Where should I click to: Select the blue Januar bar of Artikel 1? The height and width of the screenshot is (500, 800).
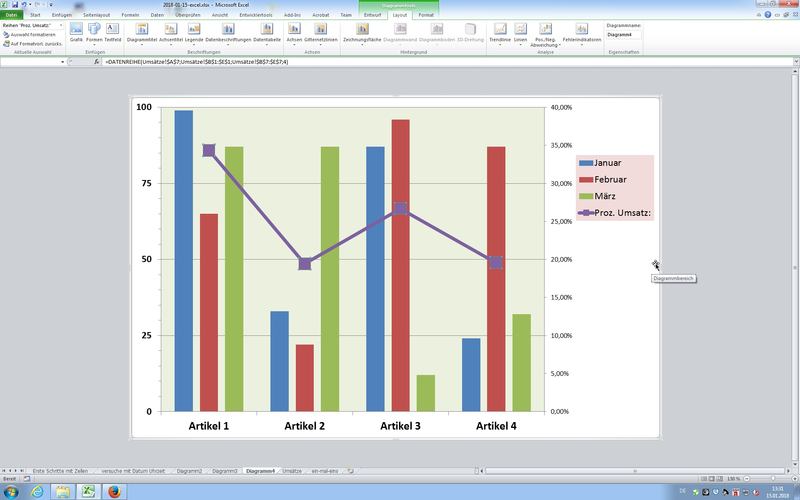tap(184, 261)
